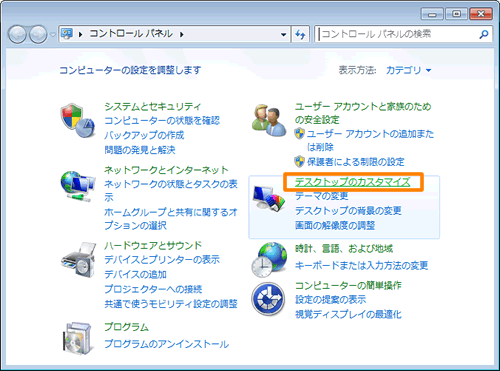Maximize the Control Panel window
Screen dimensions: 500x371
pyautogui.click(x=456, y=14)
